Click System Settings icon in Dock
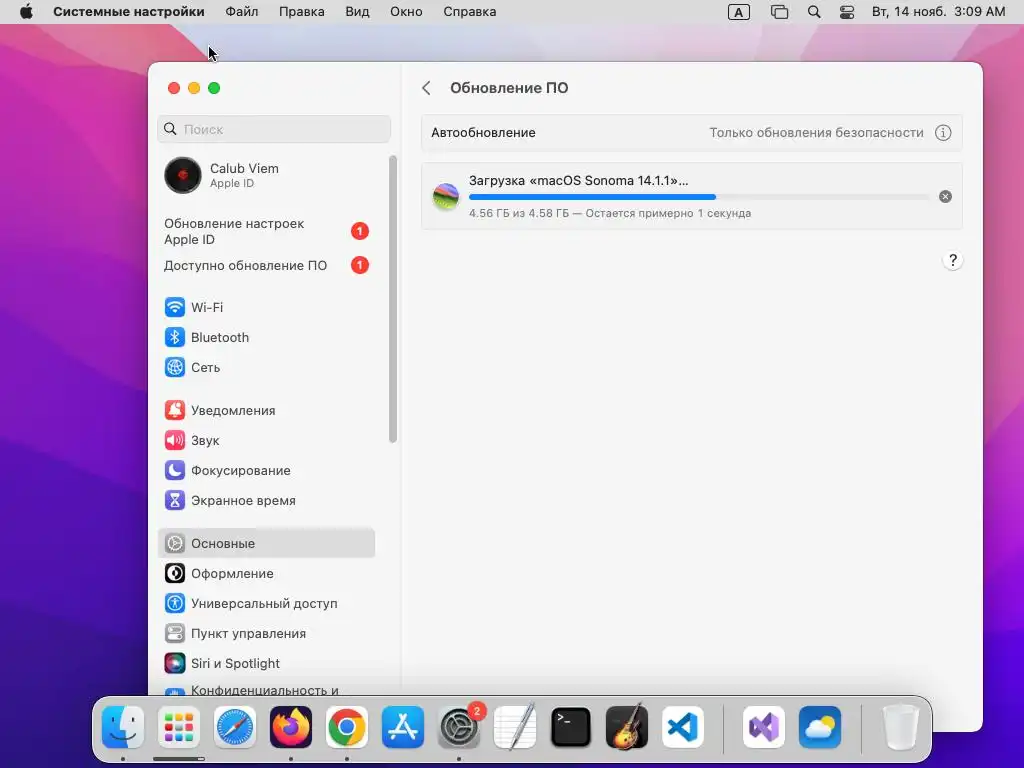The image size is (1024, 768). click(459, 727)
